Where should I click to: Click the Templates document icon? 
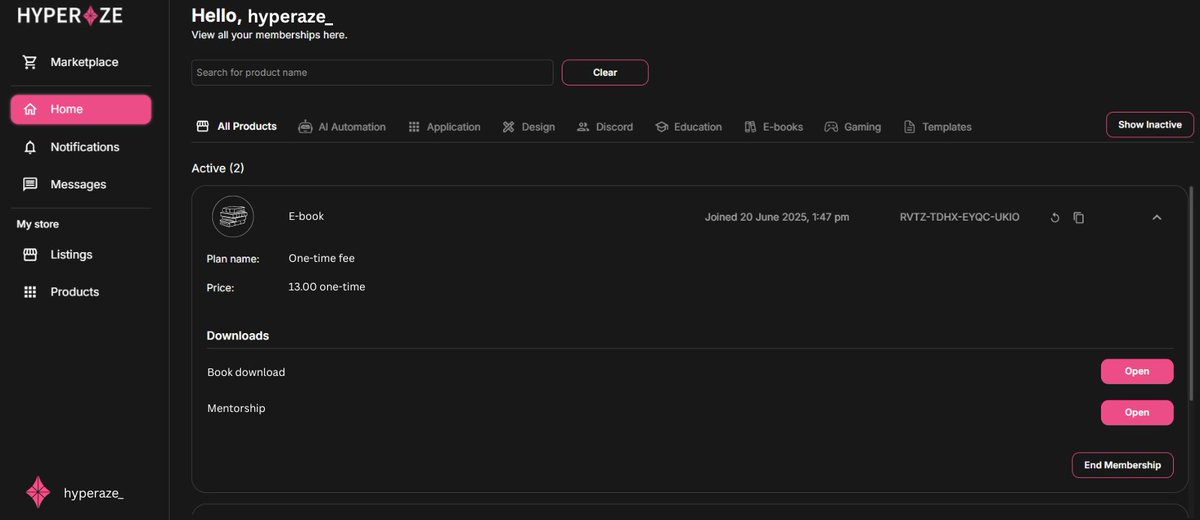pyautogui.click(x=909, y=127)
